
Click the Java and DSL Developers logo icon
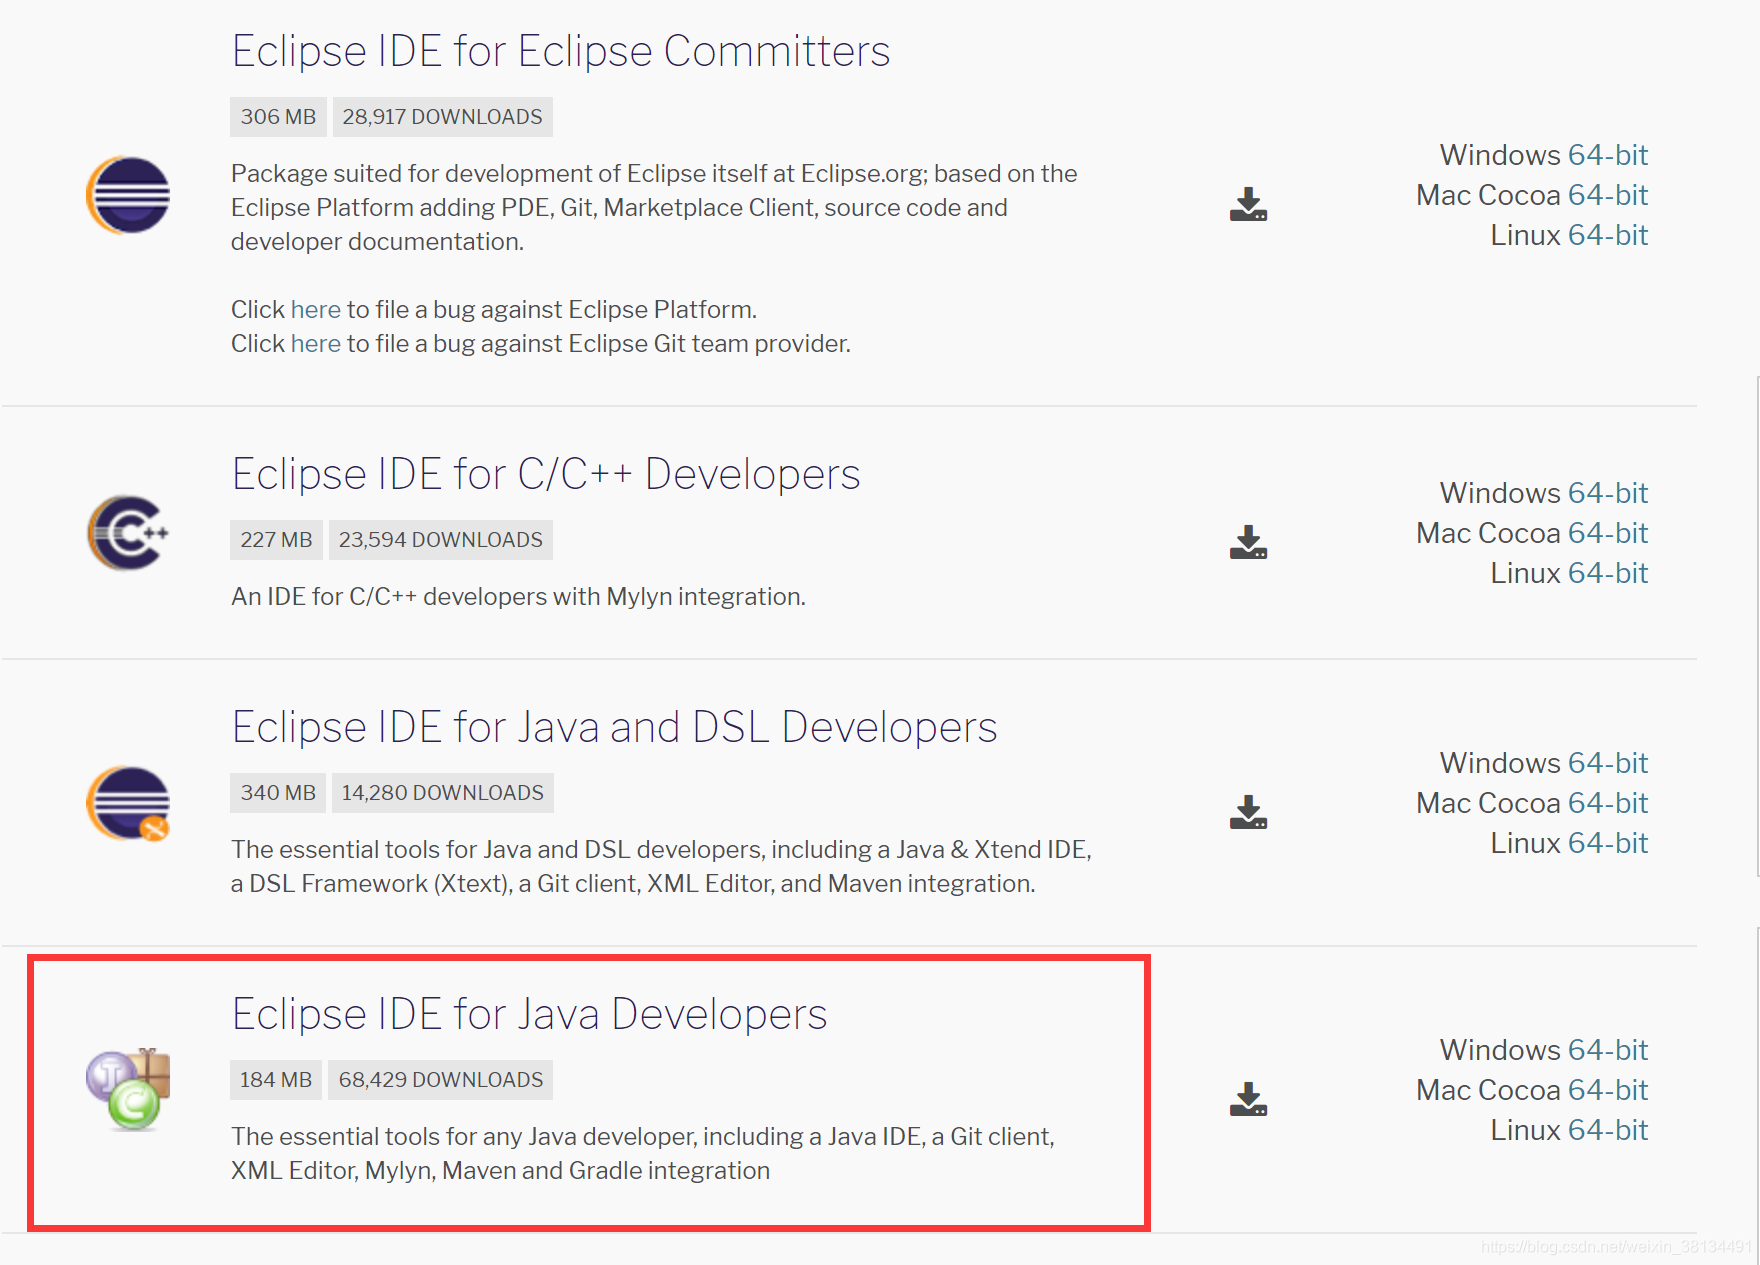pos(128,803)
